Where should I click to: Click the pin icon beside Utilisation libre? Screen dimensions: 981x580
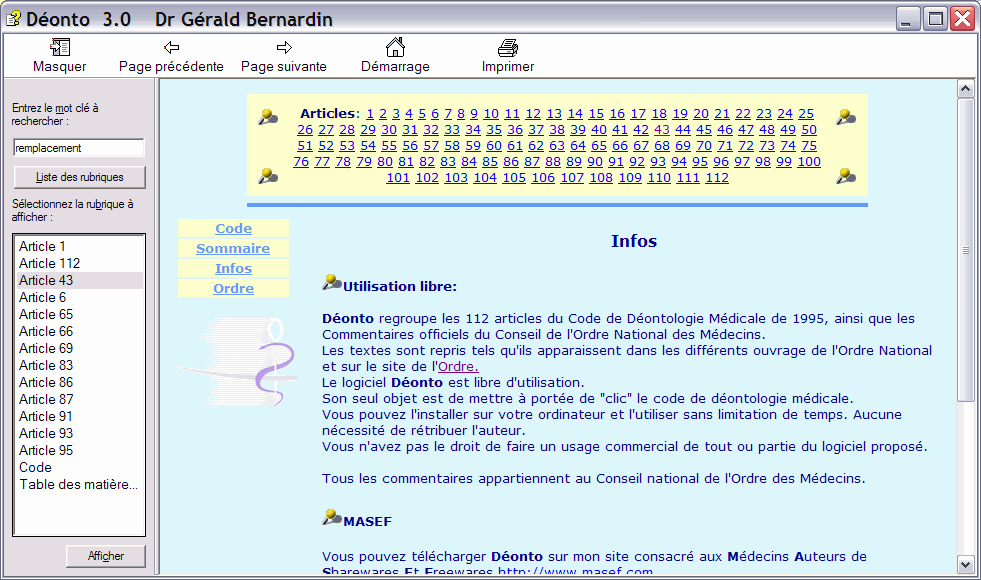tap(332, 283)
